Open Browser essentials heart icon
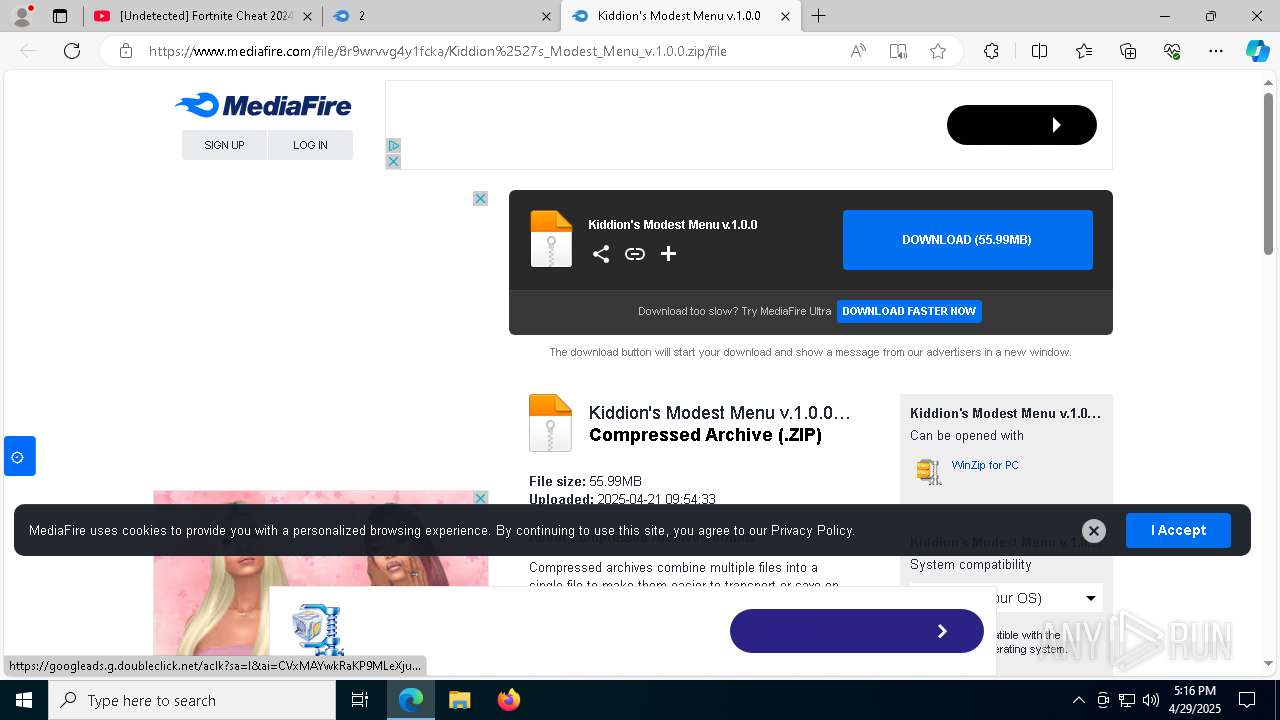Viewport: 1280px width, 720px height. click(x=1172, y=51)
